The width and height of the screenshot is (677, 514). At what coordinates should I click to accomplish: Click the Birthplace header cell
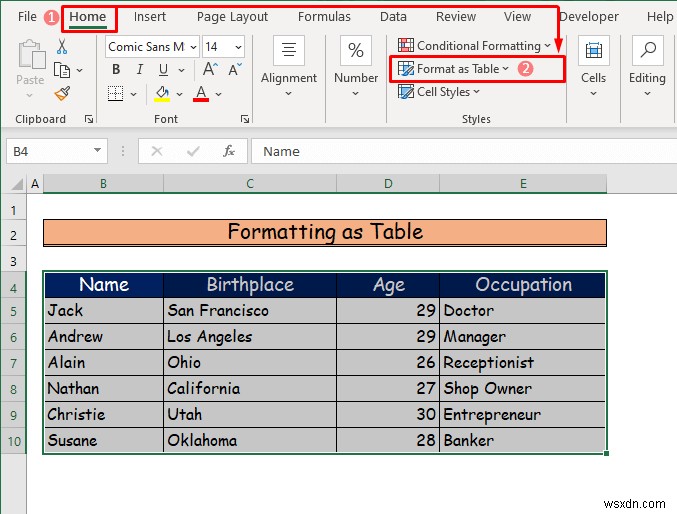tap(250, 285)
